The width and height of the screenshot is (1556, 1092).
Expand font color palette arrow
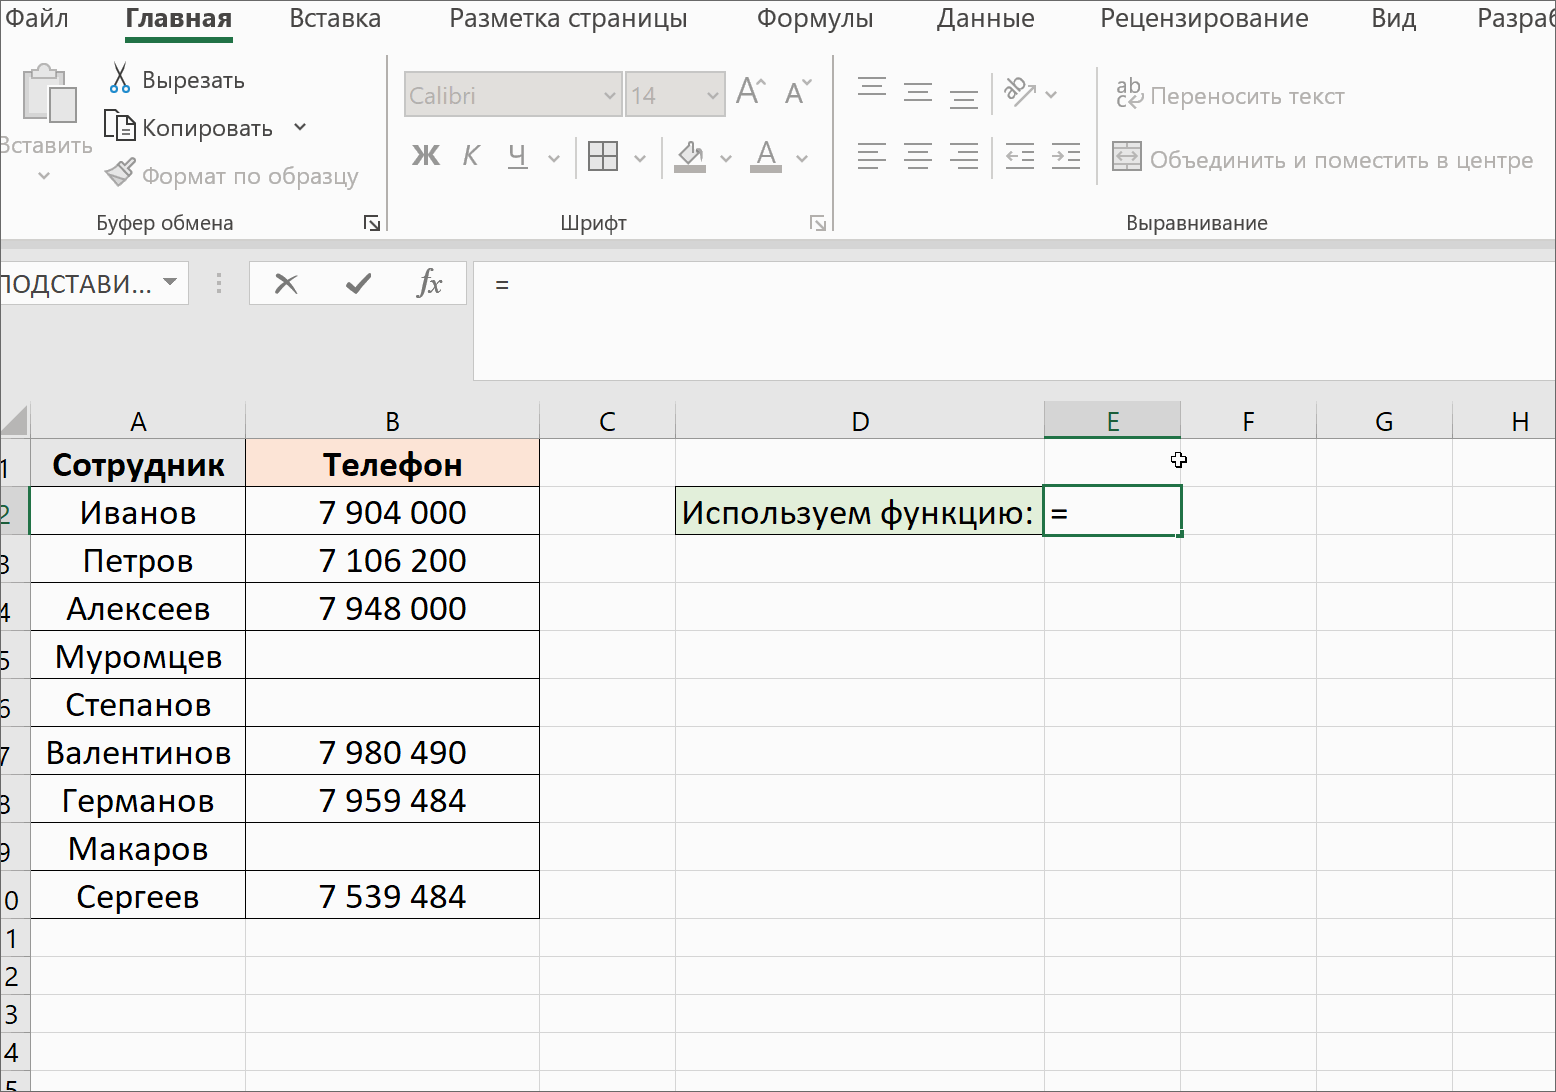(802, 158)
